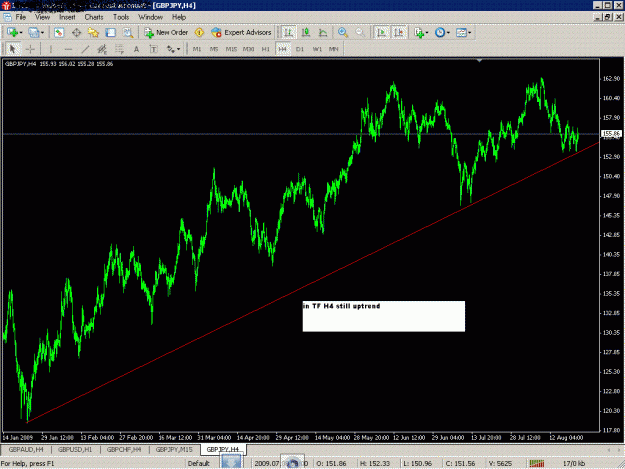Open the Terminal panel
The height and width of the screenshot is (469, 625).
[x=110, y=32]
